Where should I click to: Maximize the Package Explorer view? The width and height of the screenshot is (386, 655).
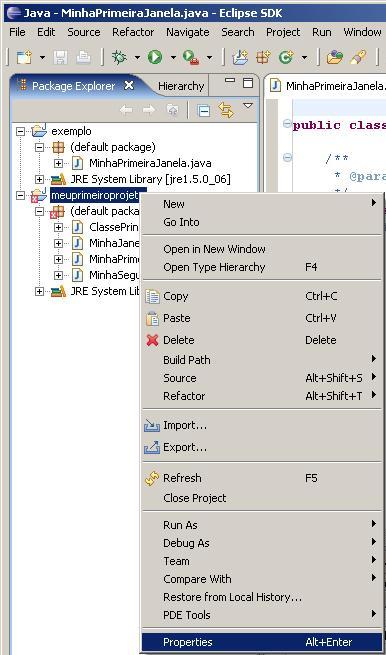click(x=248, y=83)
